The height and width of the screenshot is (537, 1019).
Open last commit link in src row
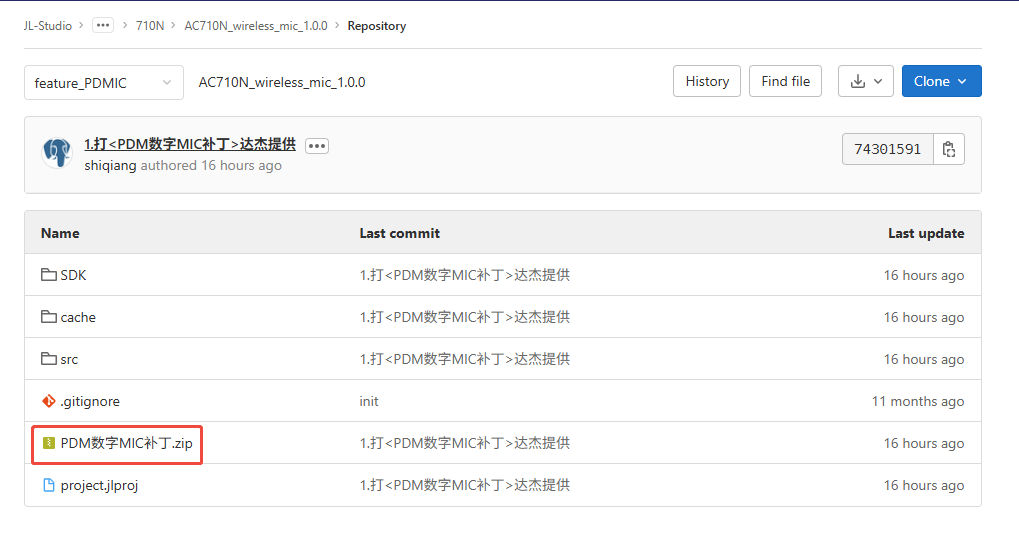tap(465, 359)
